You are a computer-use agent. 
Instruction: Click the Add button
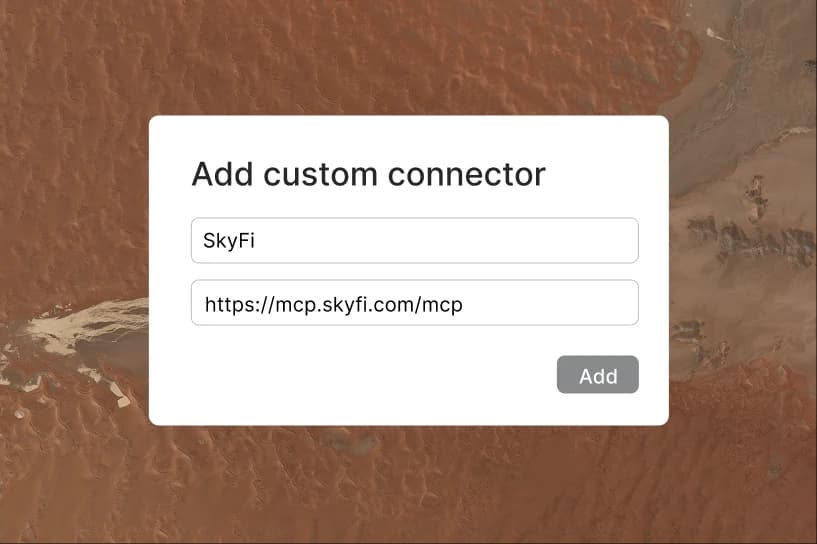[598, 375]
